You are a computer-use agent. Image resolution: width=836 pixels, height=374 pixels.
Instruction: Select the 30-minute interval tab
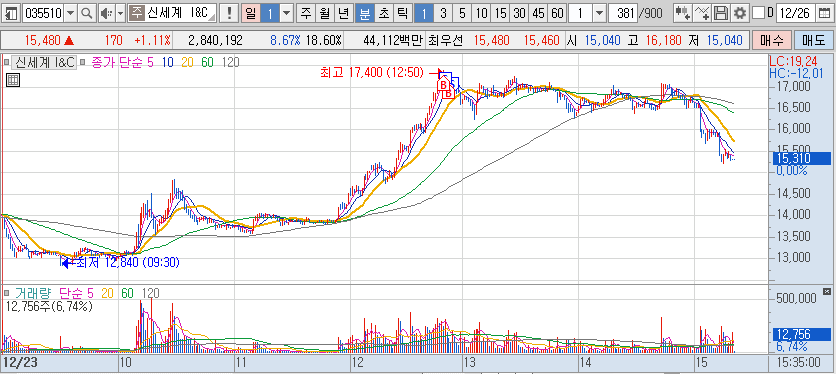(519, 13)
